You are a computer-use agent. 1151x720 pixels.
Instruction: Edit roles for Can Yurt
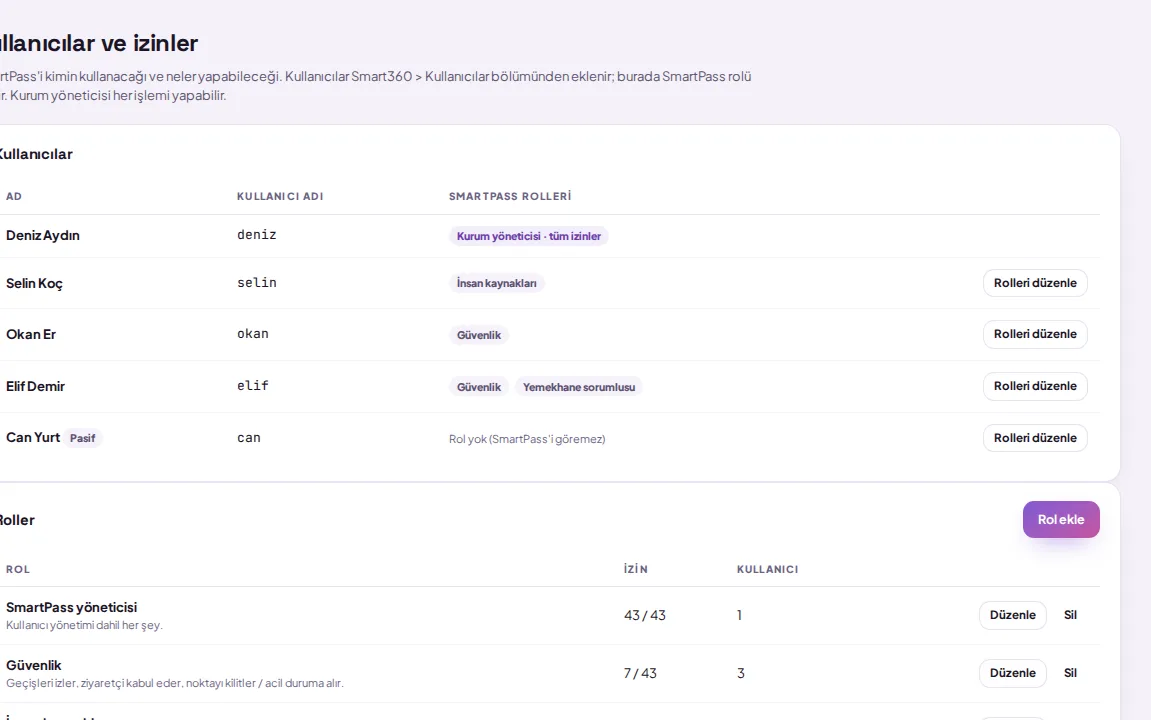point(1035,438)
